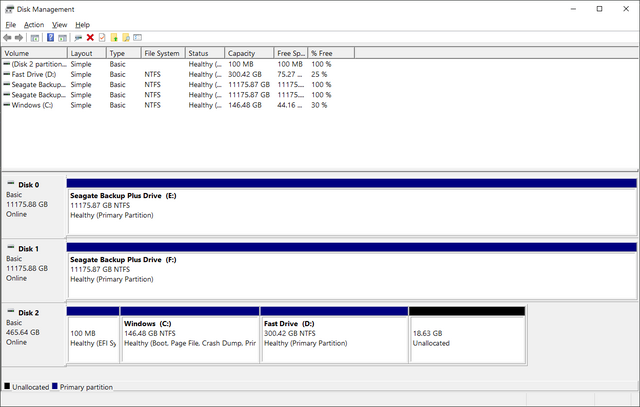Open Help via the blue question mark icon

click(50, 38)
